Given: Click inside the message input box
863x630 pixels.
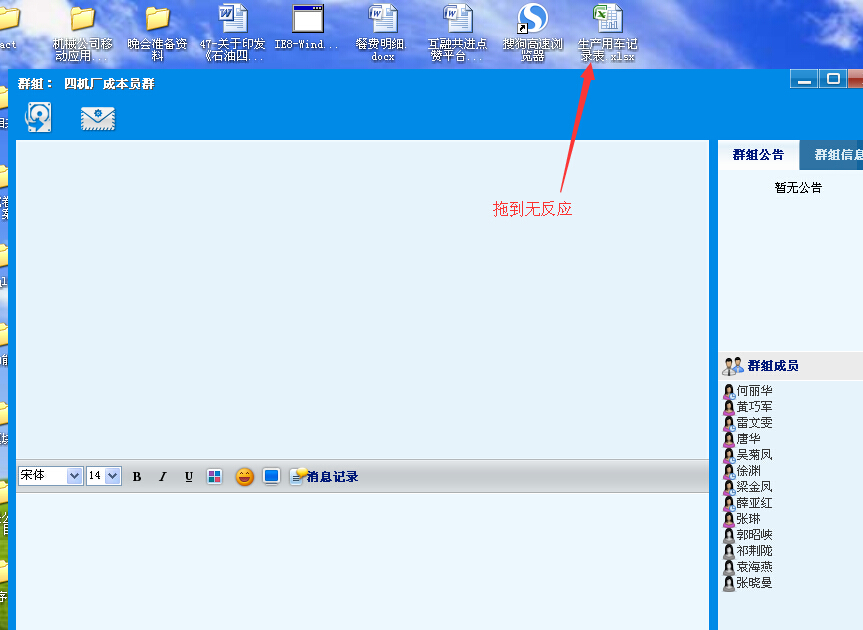Looking at the screenshot, I should [360, 560].
